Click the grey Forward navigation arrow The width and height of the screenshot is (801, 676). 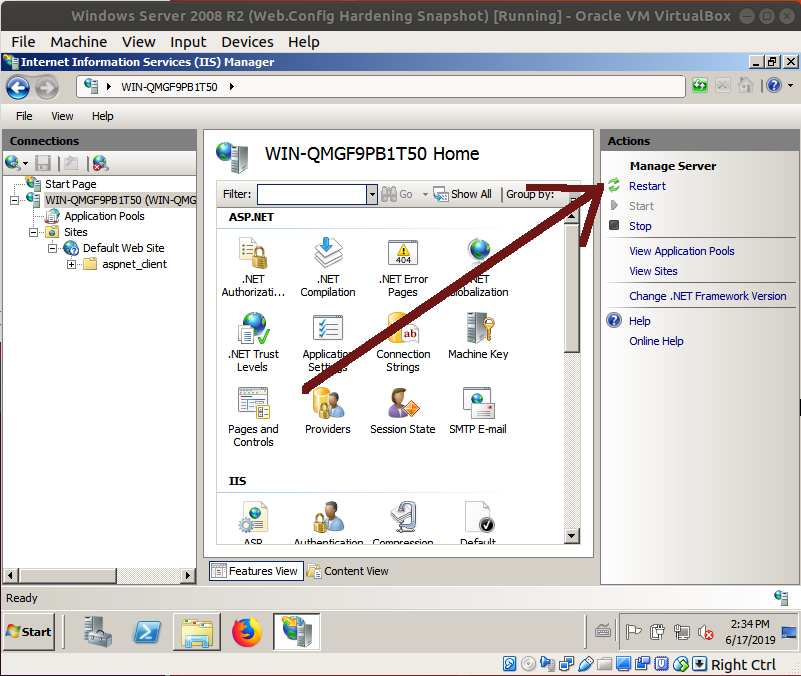[47, 87]
